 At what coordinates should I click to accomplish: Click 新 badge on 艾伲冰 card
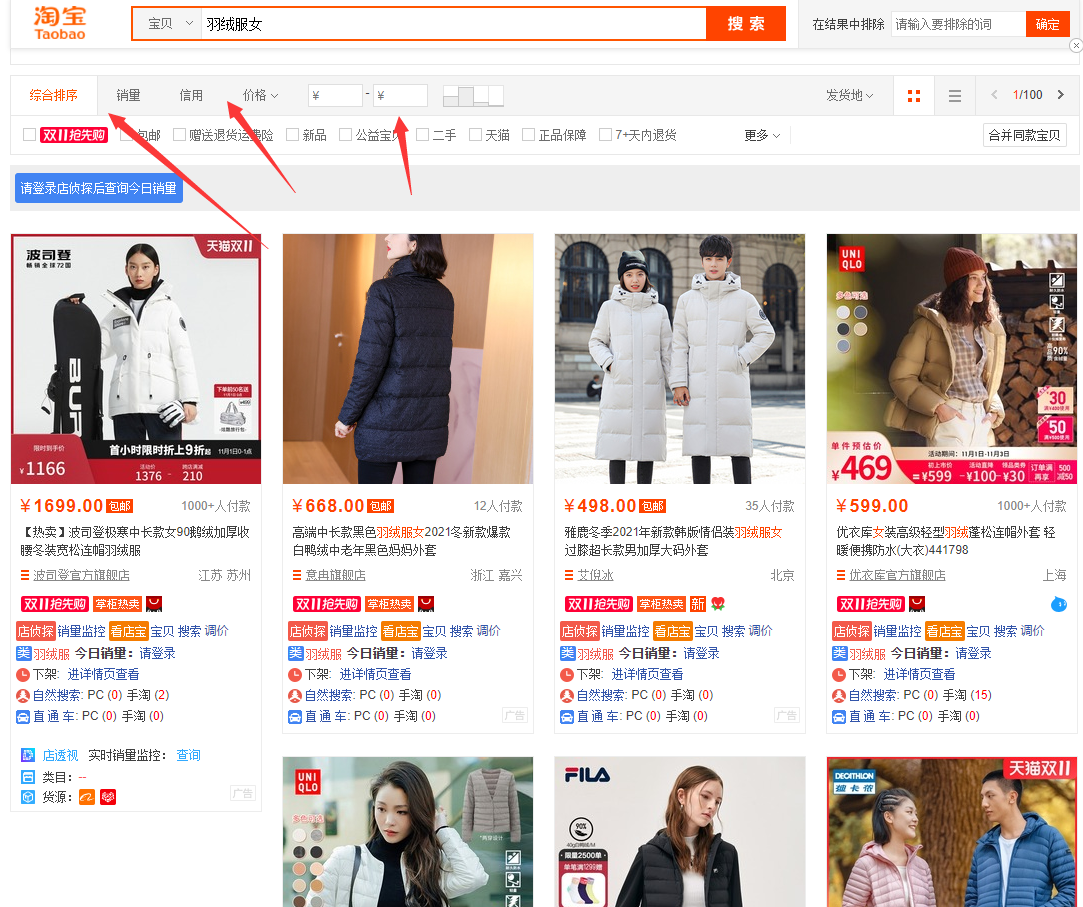click(698, 604)
